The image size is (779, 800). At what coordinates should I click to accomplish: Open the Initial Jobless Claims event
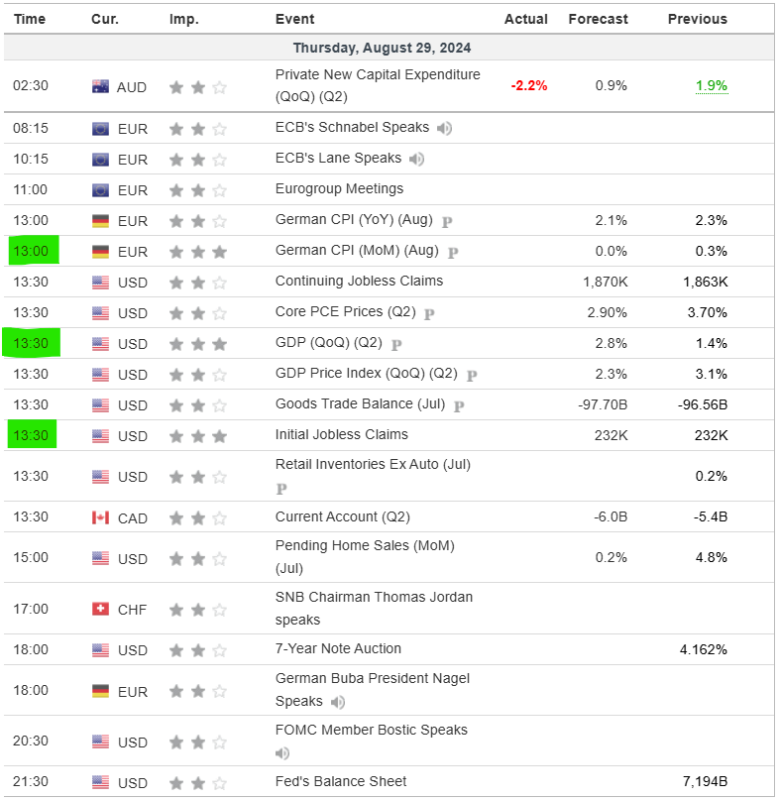click(x=341, y=435)
